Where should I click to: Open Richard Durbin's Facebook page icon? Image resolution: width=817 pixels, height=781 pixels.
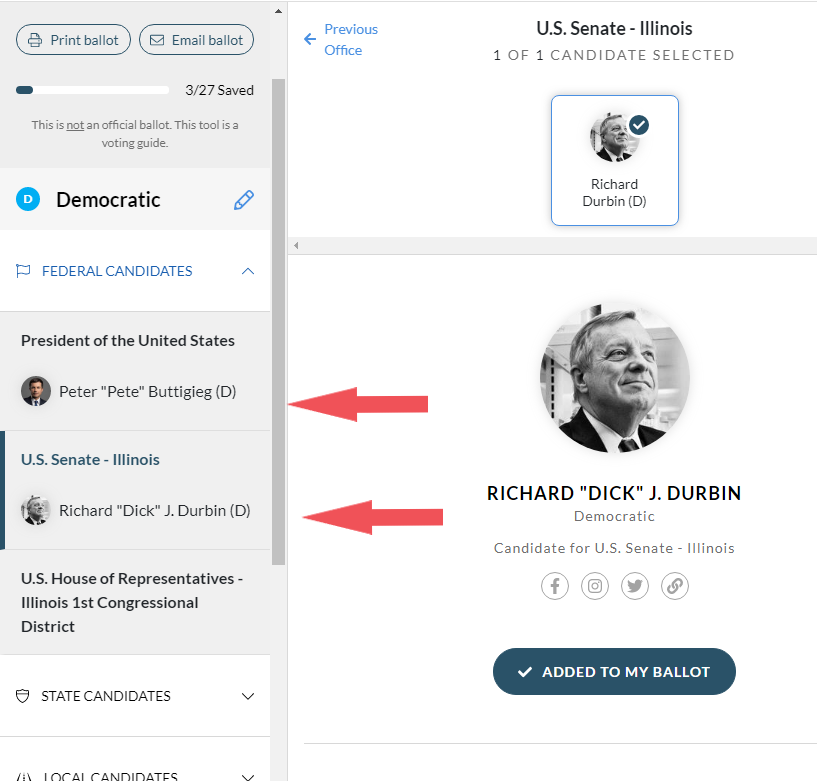pos(554,586)
